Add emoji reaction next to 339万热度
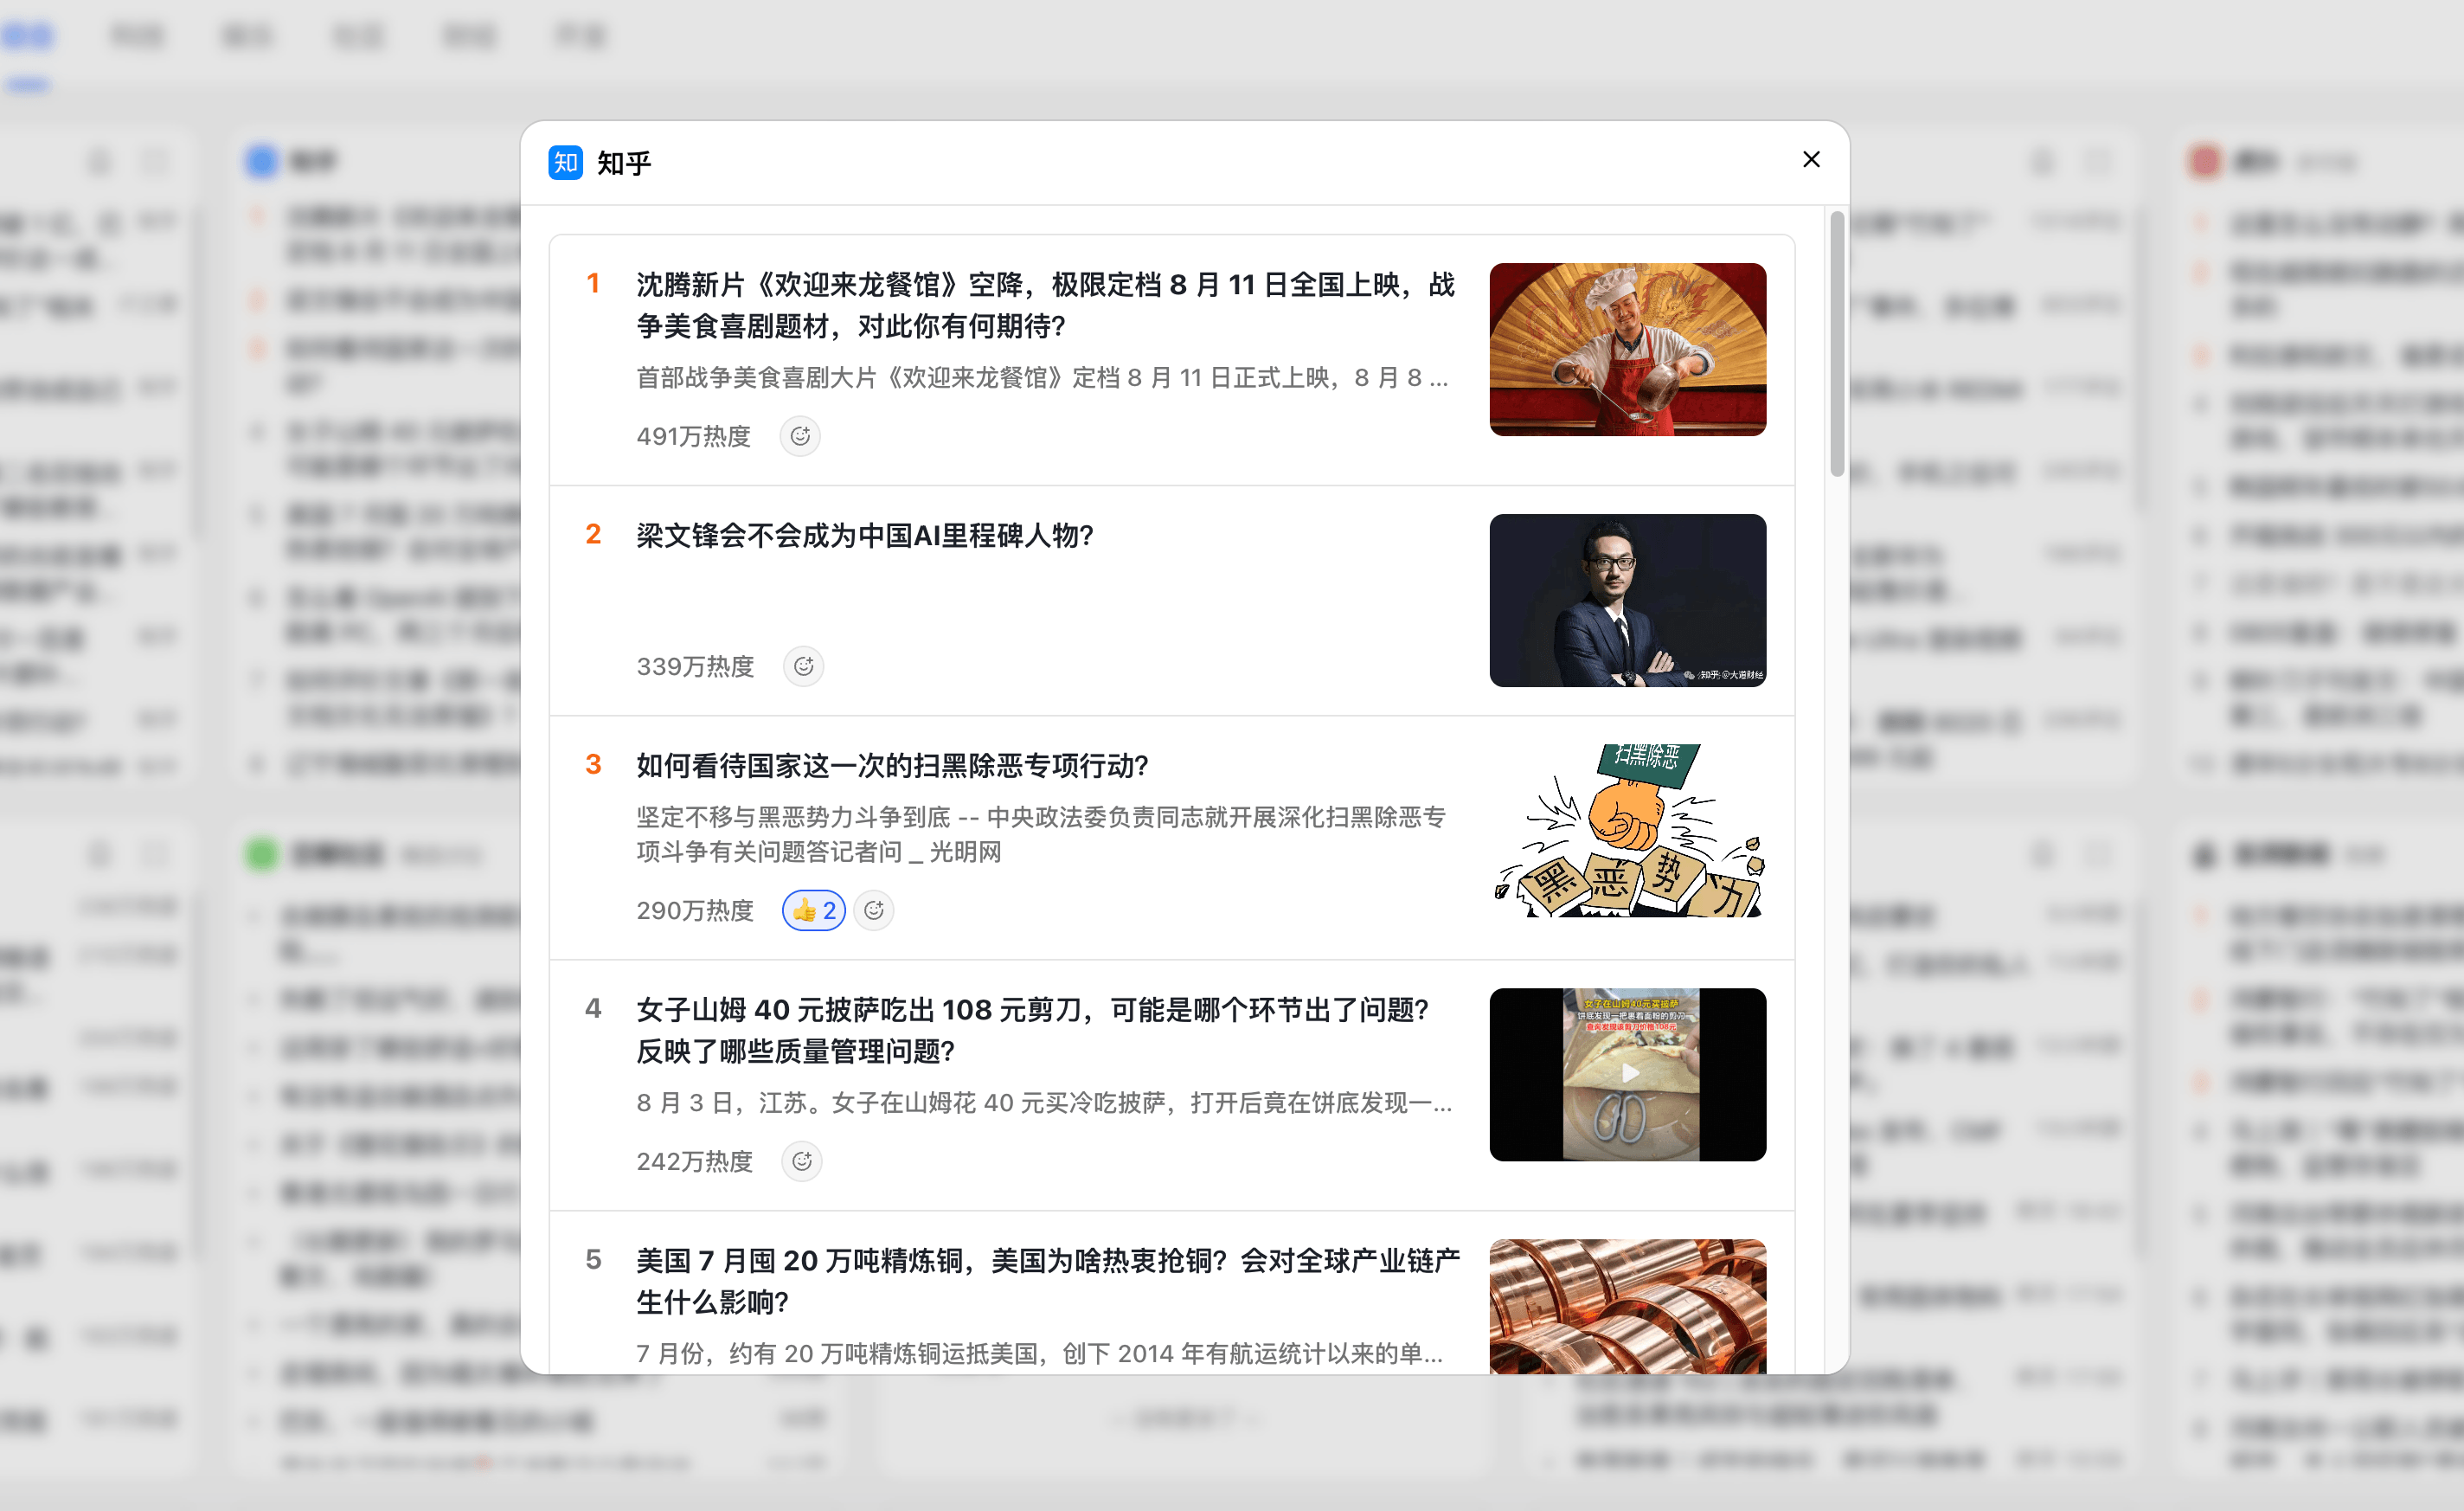The width and height of the screenshot is (2464, 1511). (804, 666)
